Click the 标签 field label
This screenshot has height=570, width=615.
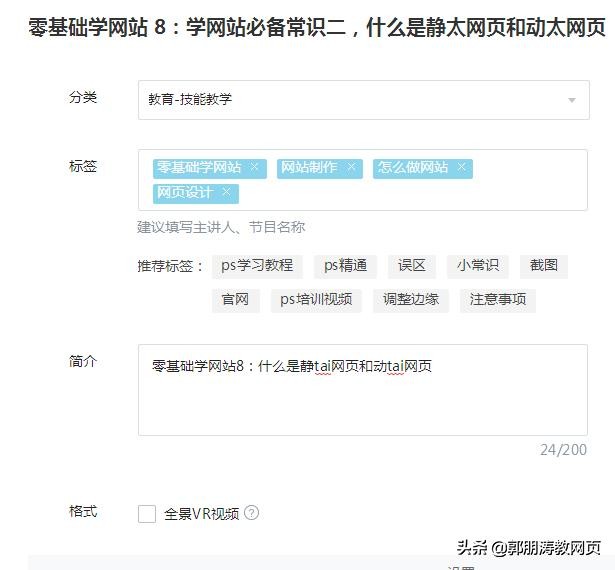[x=83, y=166]
